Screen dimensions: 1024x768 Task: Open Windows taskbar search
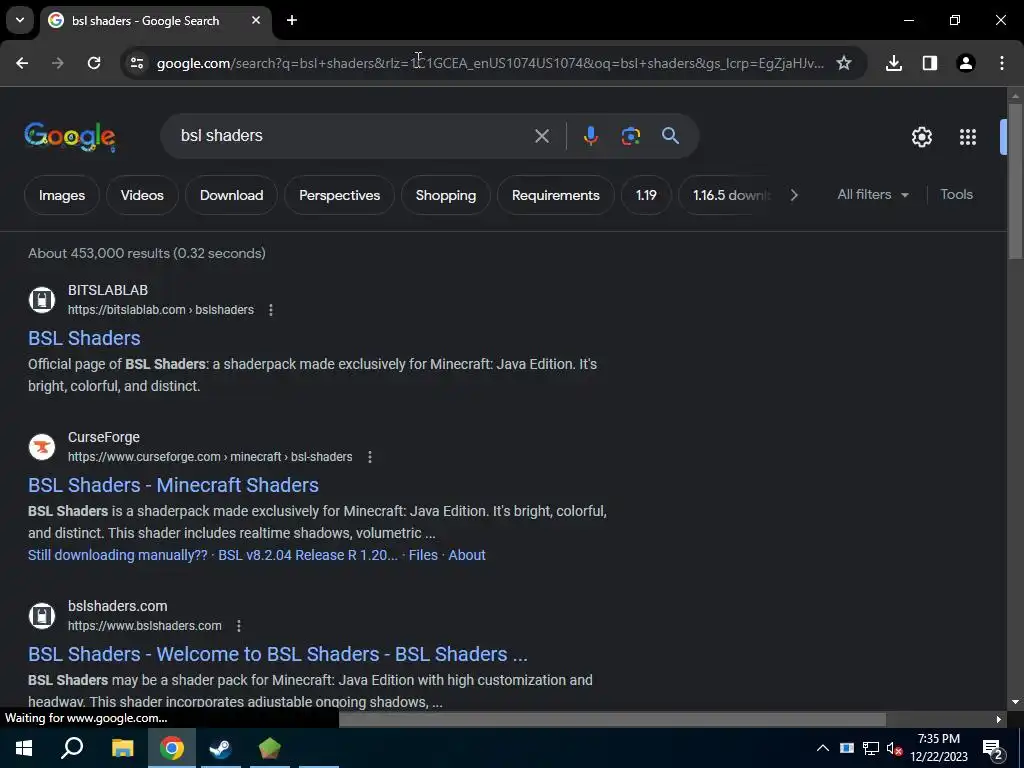[72, 748]
